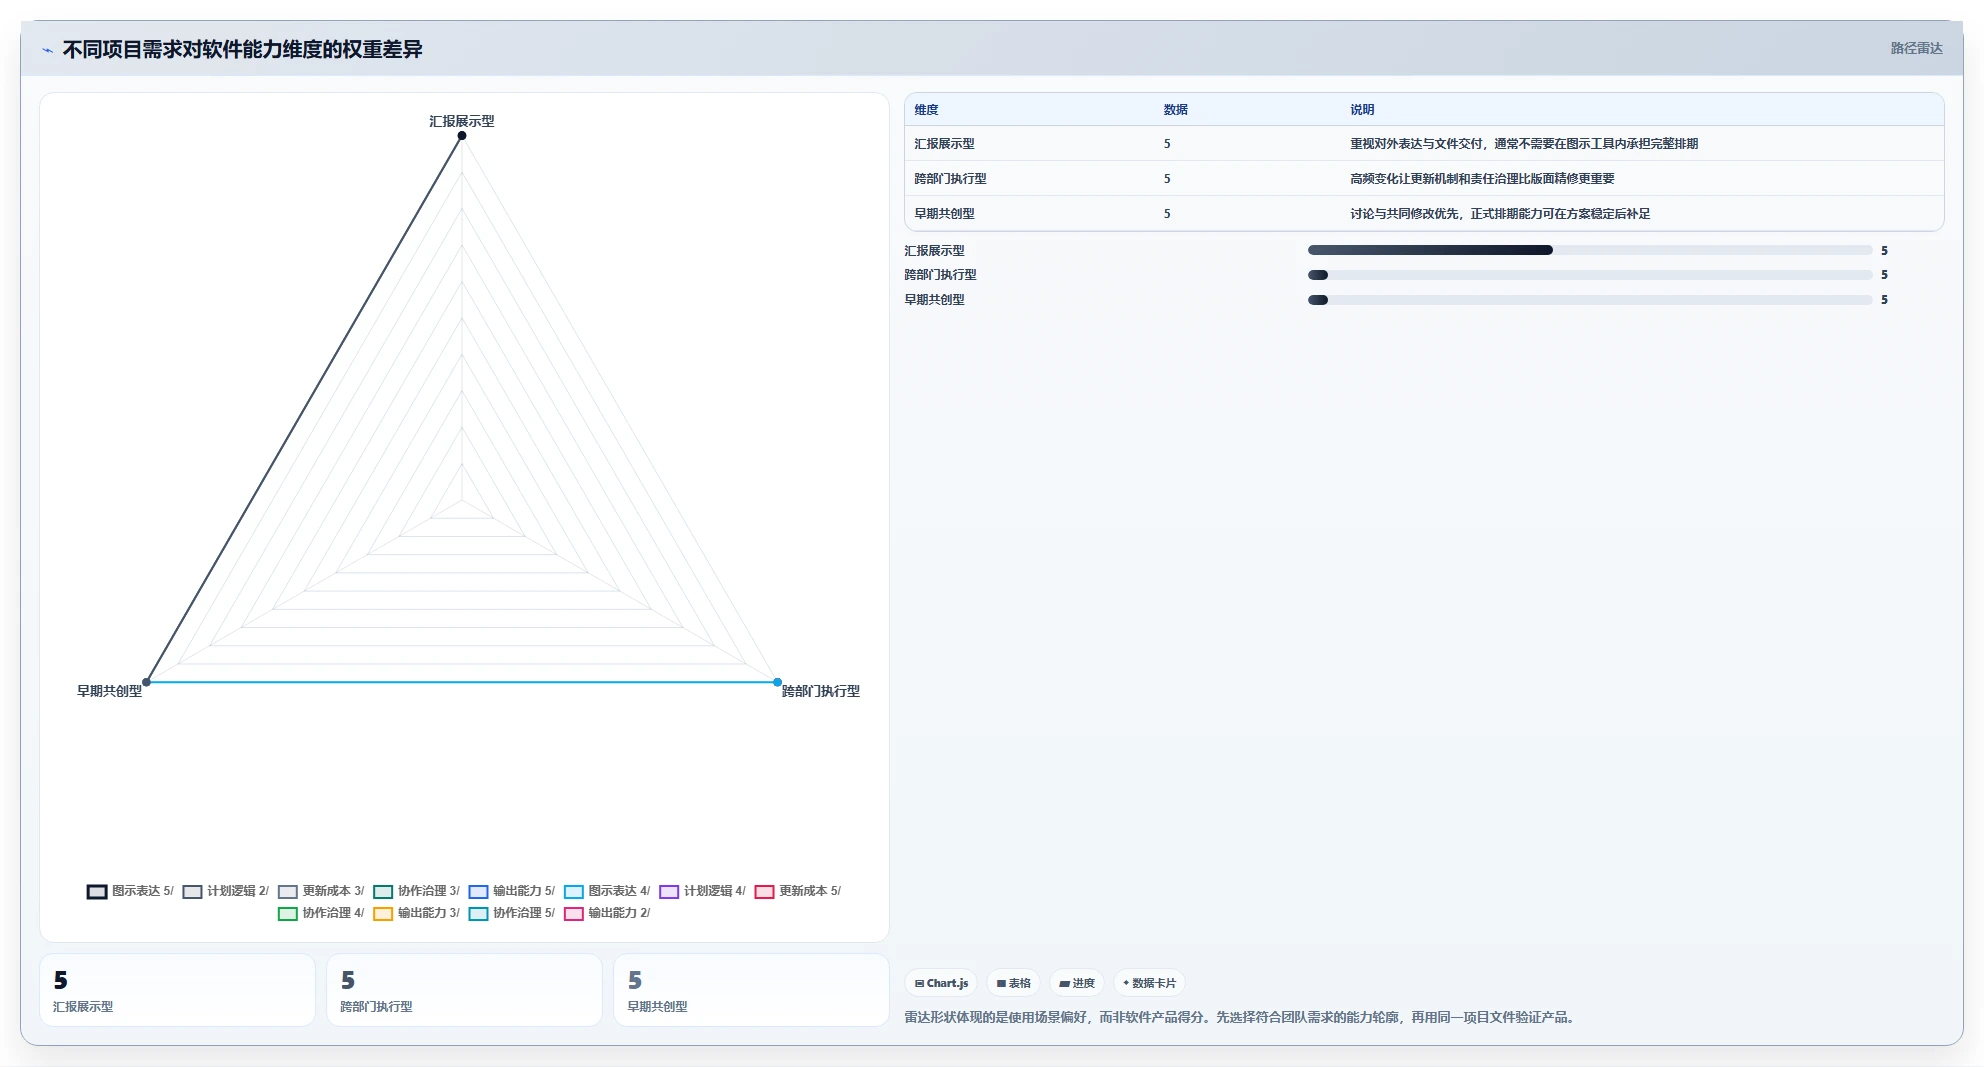Click the footer note starting 雷达形状体现的是

(x=1241, y=1017)
